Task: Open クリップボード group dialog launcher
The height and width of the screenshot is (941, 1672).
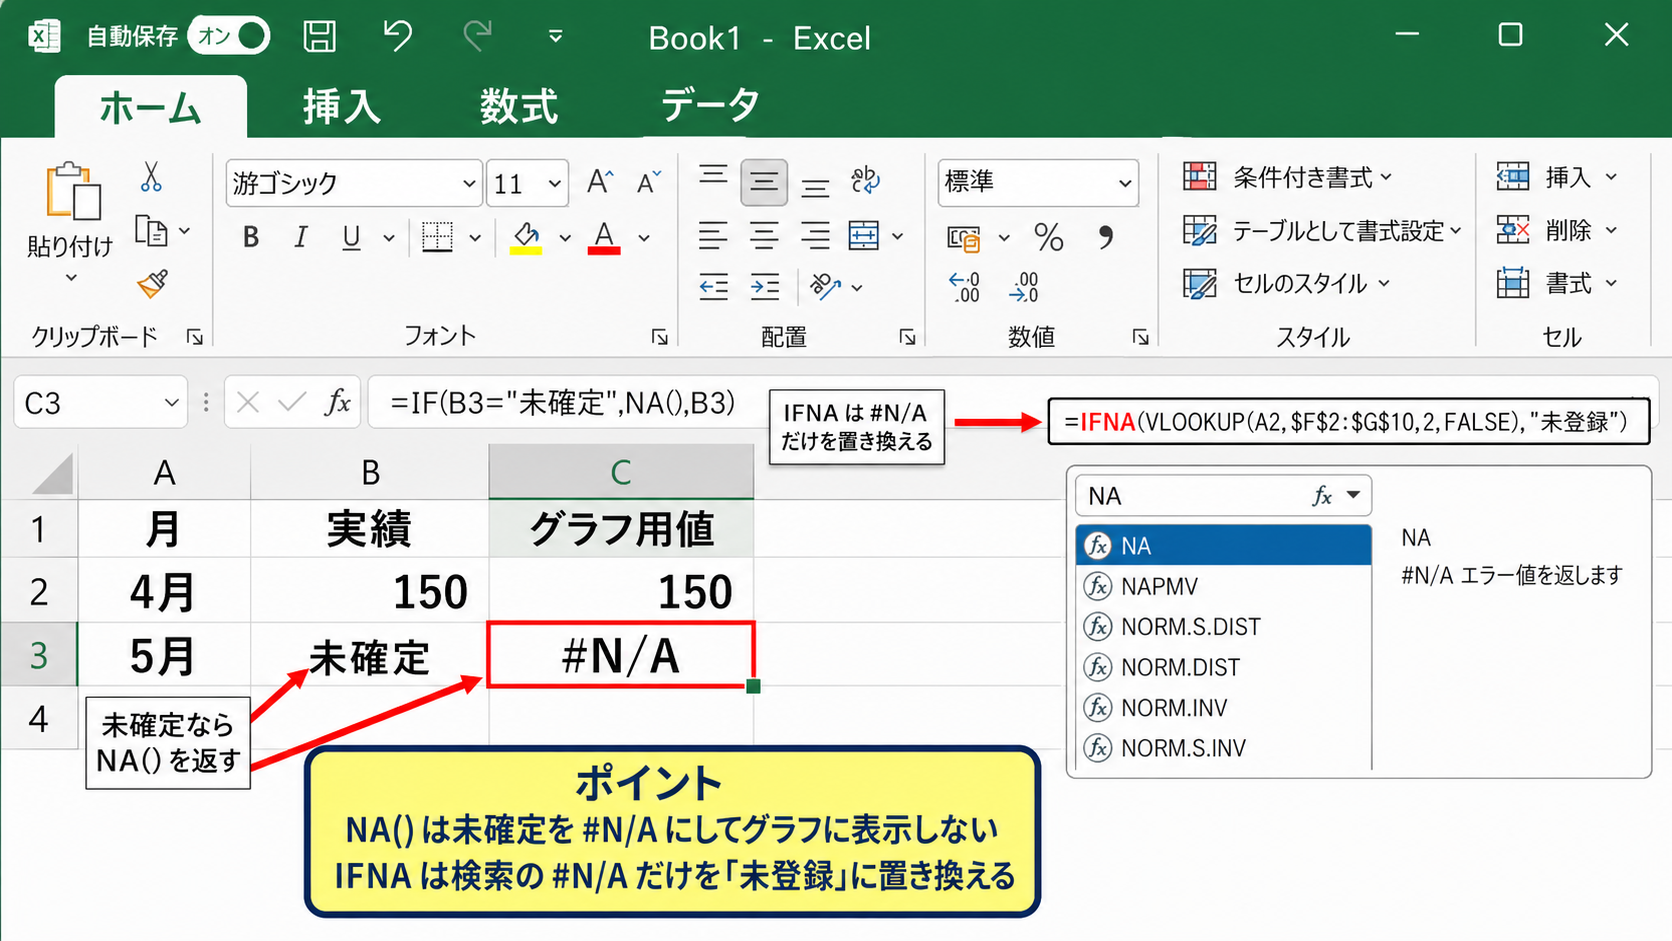Action: (195, 338)
